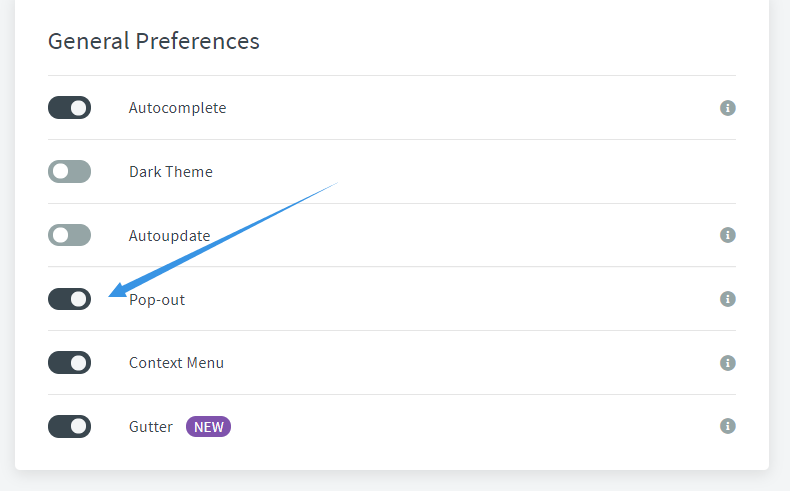Click the Gutter label text
Screen dimensions: 790x491
151,427
